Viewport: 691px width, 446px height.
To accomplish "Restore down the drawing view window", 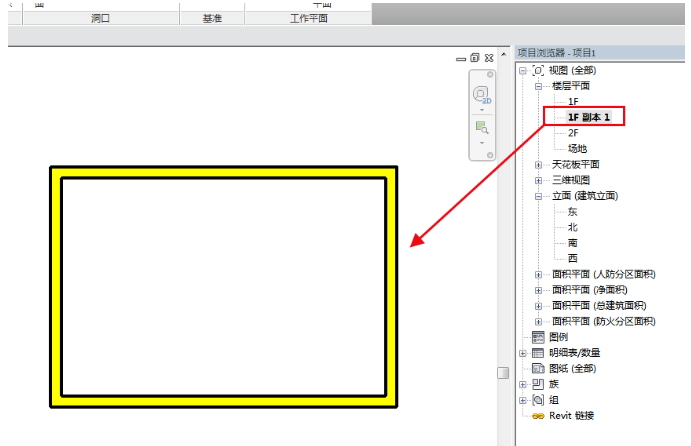I will tap(475, 58).
